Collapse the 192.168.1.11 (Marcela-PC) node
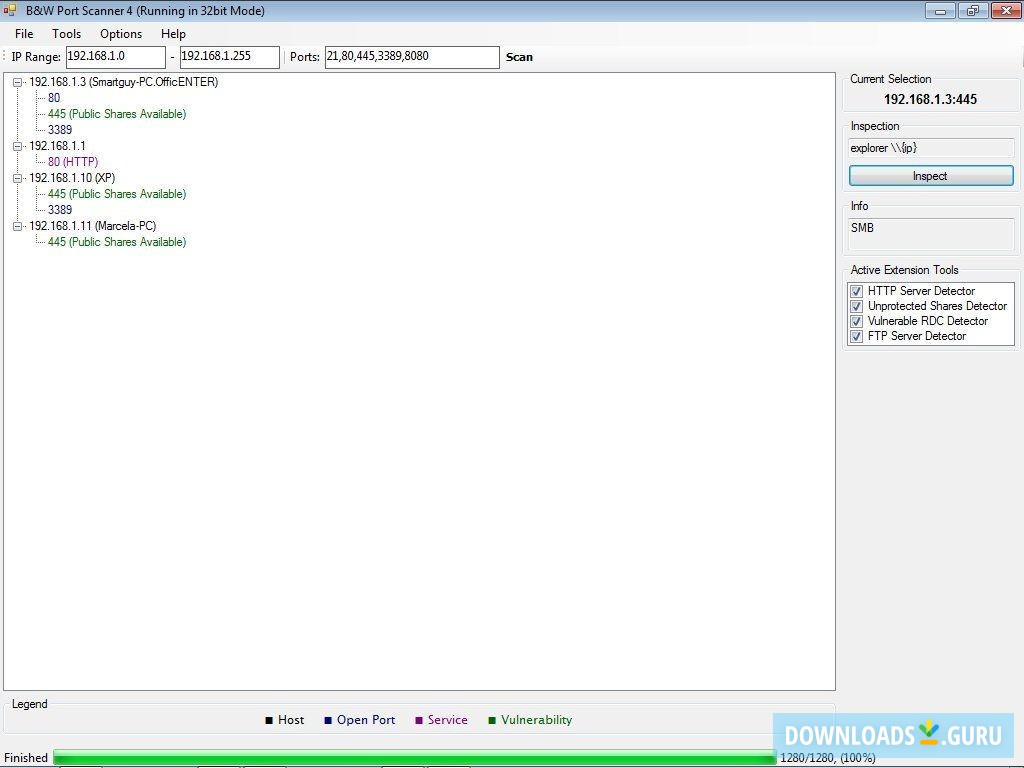 pos(18,226)
